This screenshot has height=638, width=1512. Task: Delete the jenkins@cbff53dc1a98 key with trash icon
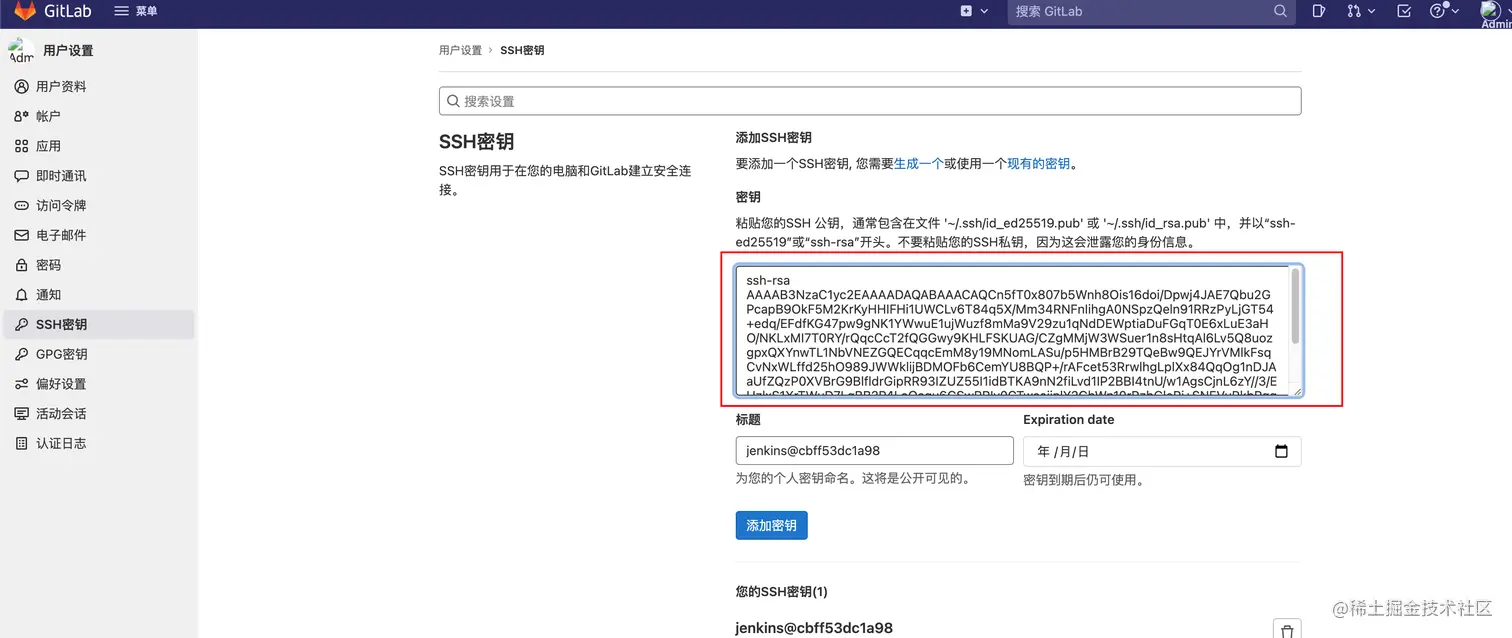1287,630
